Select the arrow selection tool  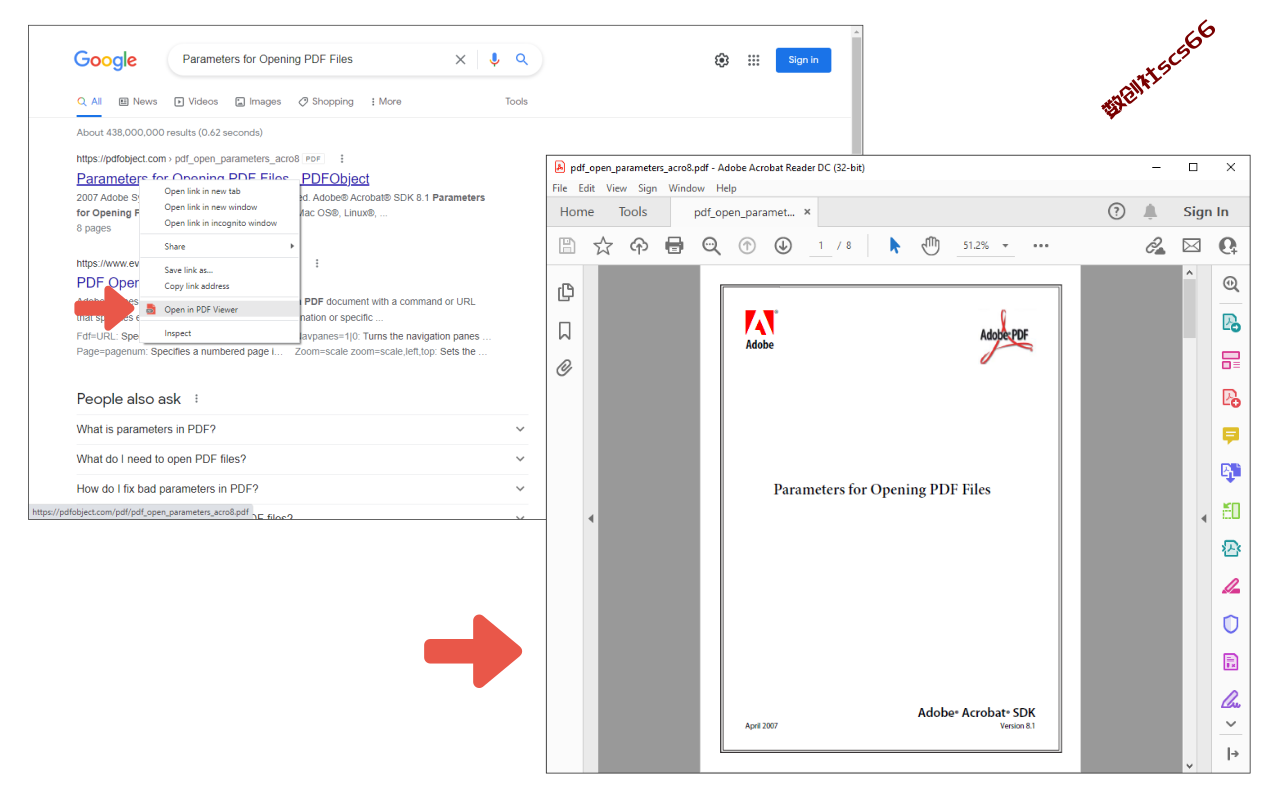tap(895, 245)
